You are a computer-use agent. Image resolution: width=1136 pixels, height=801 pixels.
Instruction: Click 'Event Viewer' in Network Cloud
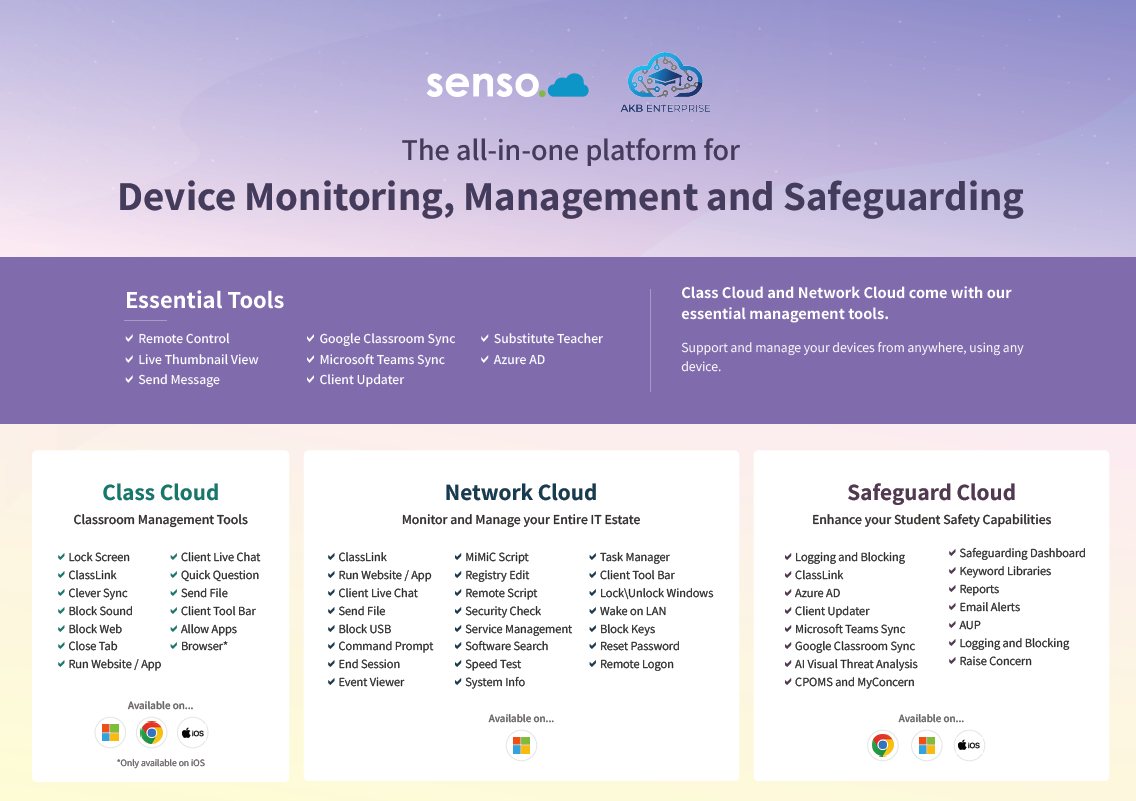point(371,682)
